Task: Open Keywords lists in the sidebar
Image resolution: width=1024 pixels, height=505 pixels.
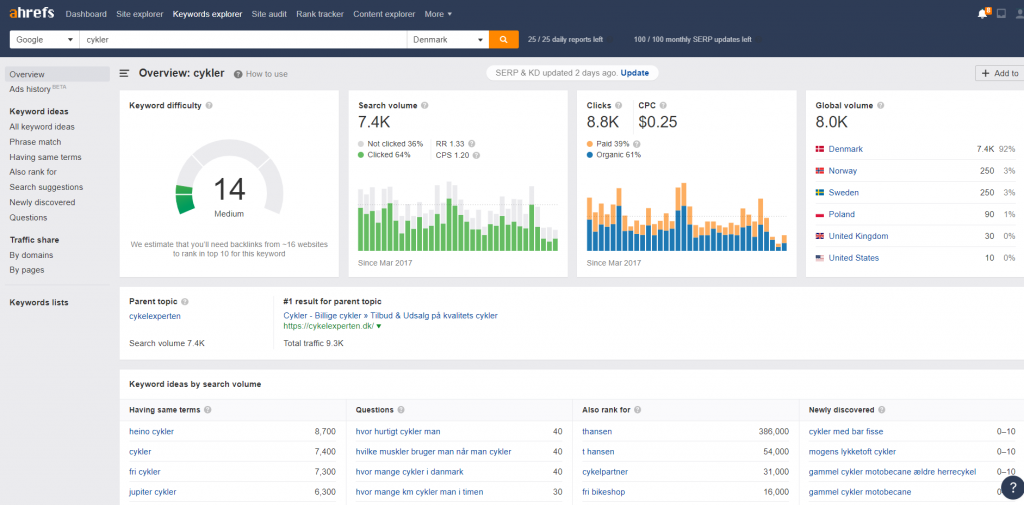Action: click(x=39, y=302)
